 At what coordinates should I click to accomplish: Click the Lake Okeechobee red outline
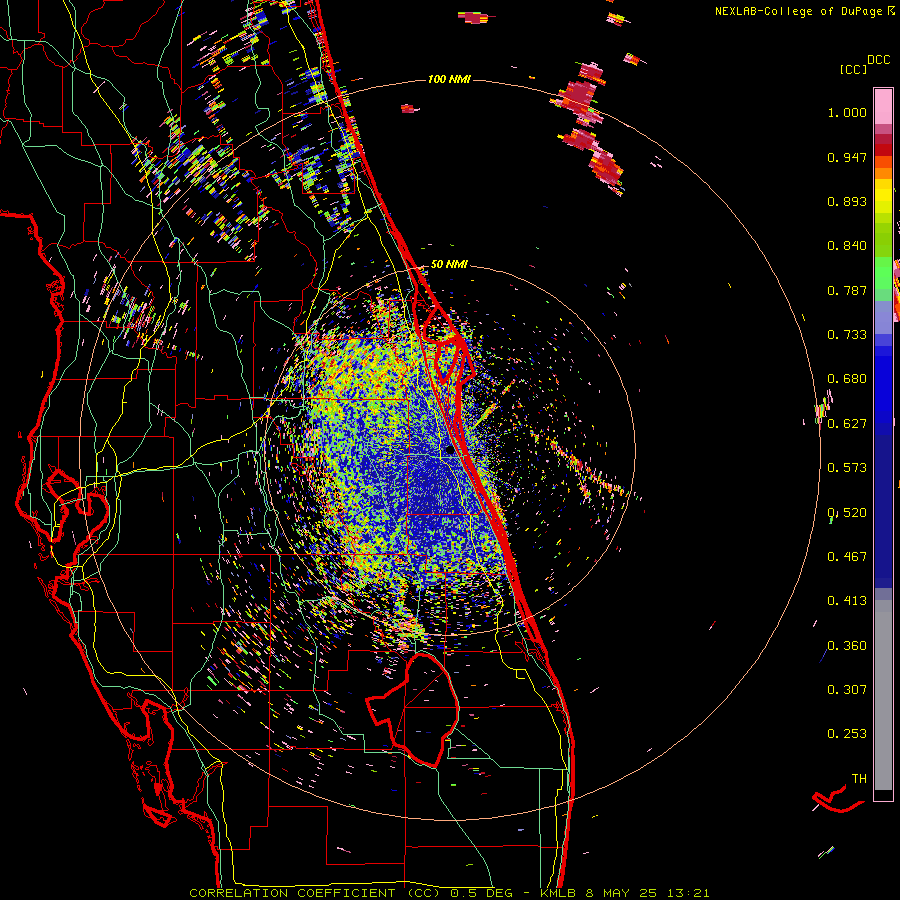click(413, 709)
